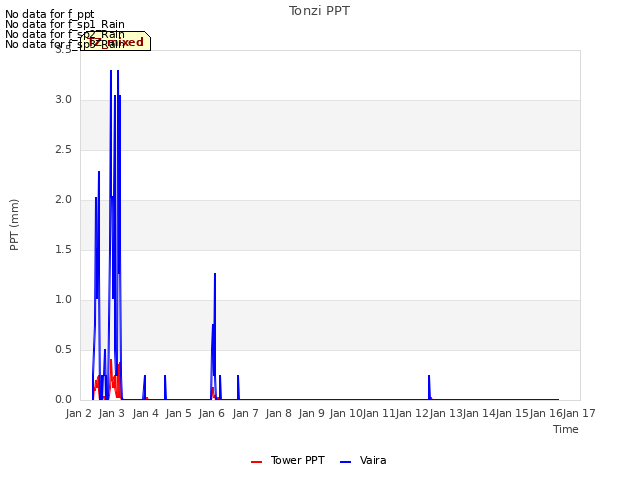Click the blue Vaira legend swatch
The width and height of the screenshot is (640, 480).
coord(345,462)
